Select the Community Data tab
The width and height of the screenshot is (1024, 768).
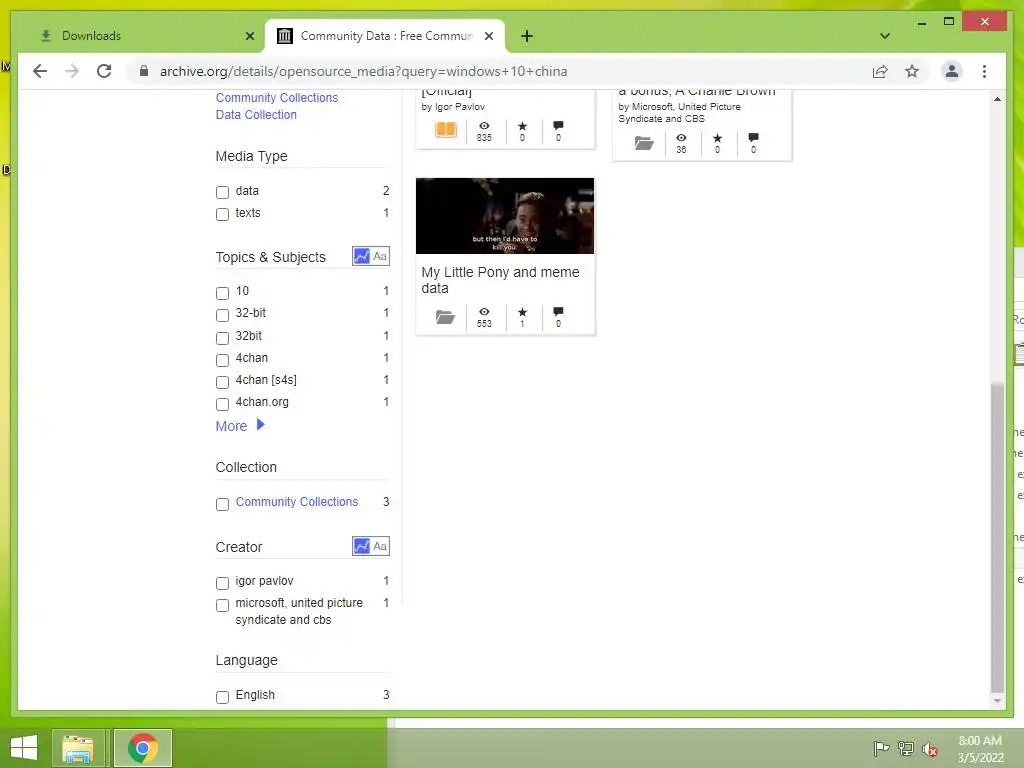tap(385, 36)
